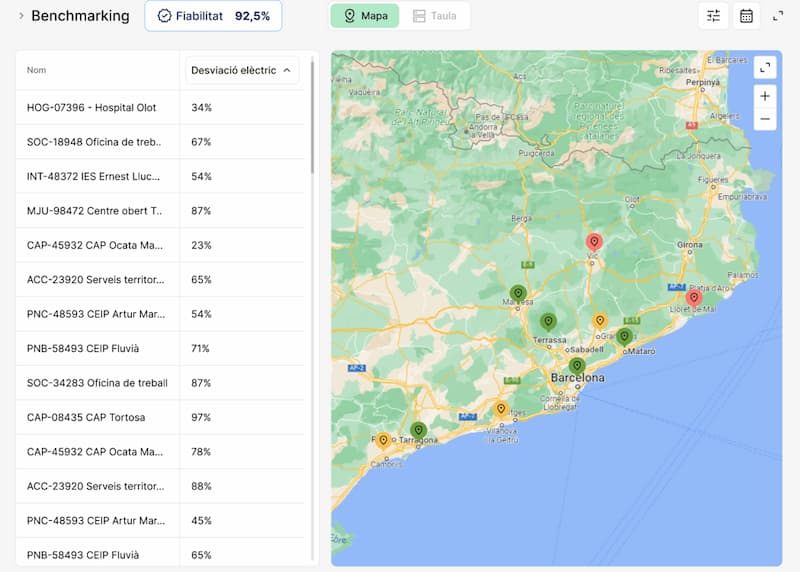Select the green marker near Mataró
Image resolution: width=800 pixels, height=572 pixels.
click(x=624, y=337)
